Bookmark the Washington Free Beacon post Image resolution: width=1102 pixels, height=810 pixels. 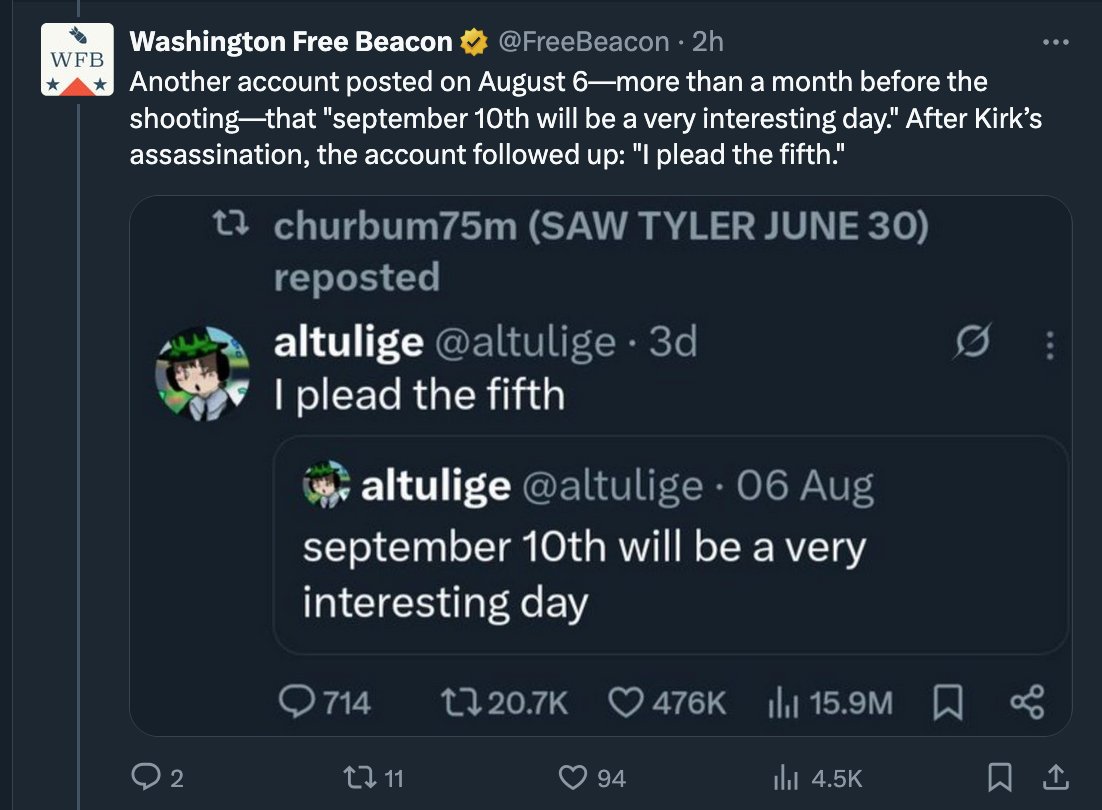[999, 777]
